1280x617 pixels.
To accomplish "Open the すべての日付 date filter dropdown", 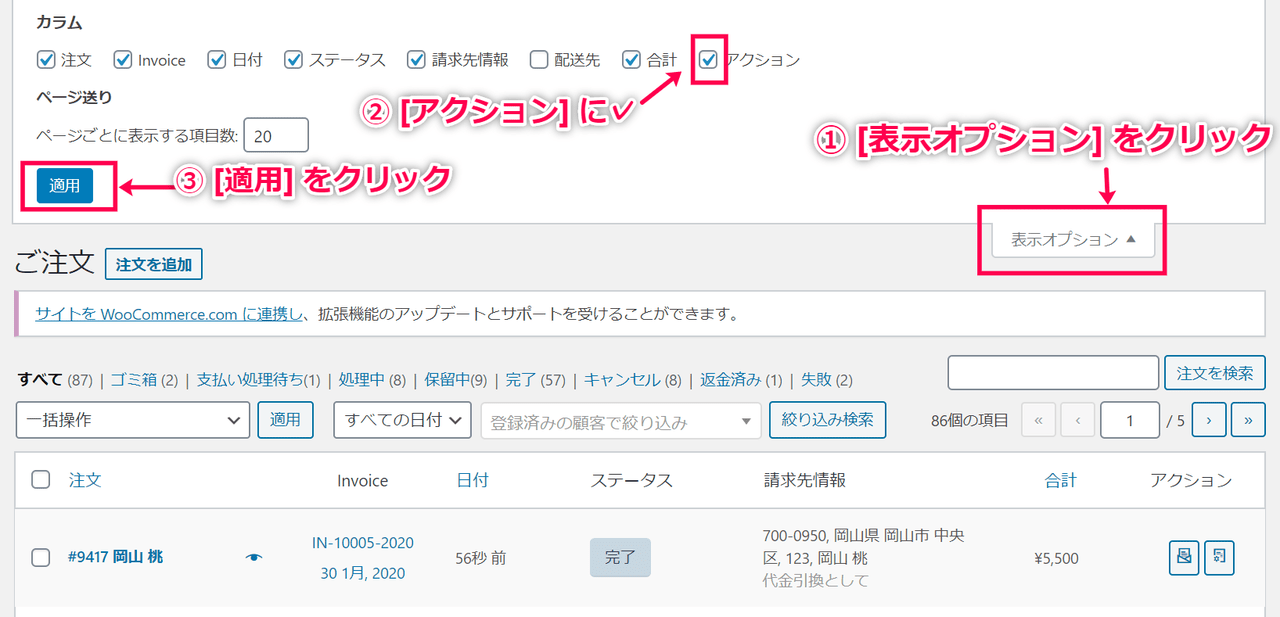I will tap(402, 421).
